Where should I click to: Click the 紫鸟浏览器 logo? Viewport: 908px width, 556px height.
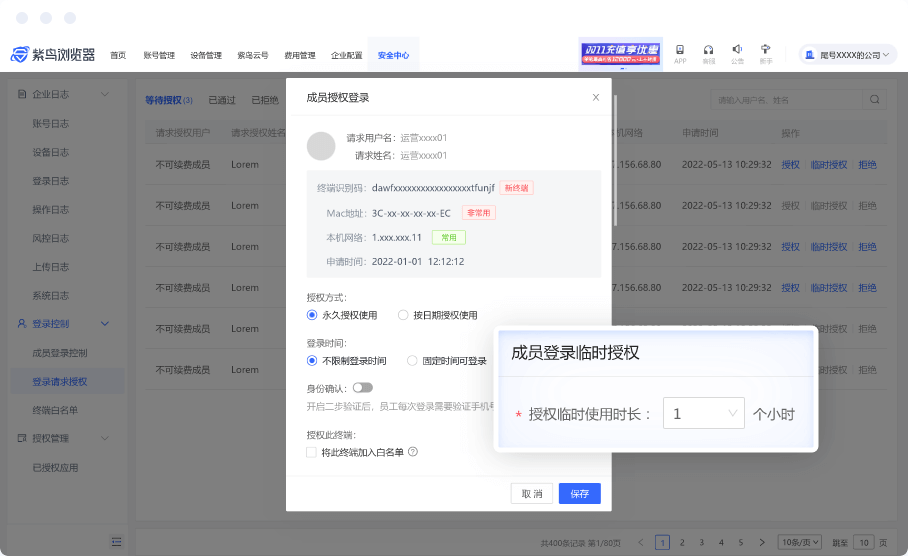pyautogui.click(x=53, y=54)
